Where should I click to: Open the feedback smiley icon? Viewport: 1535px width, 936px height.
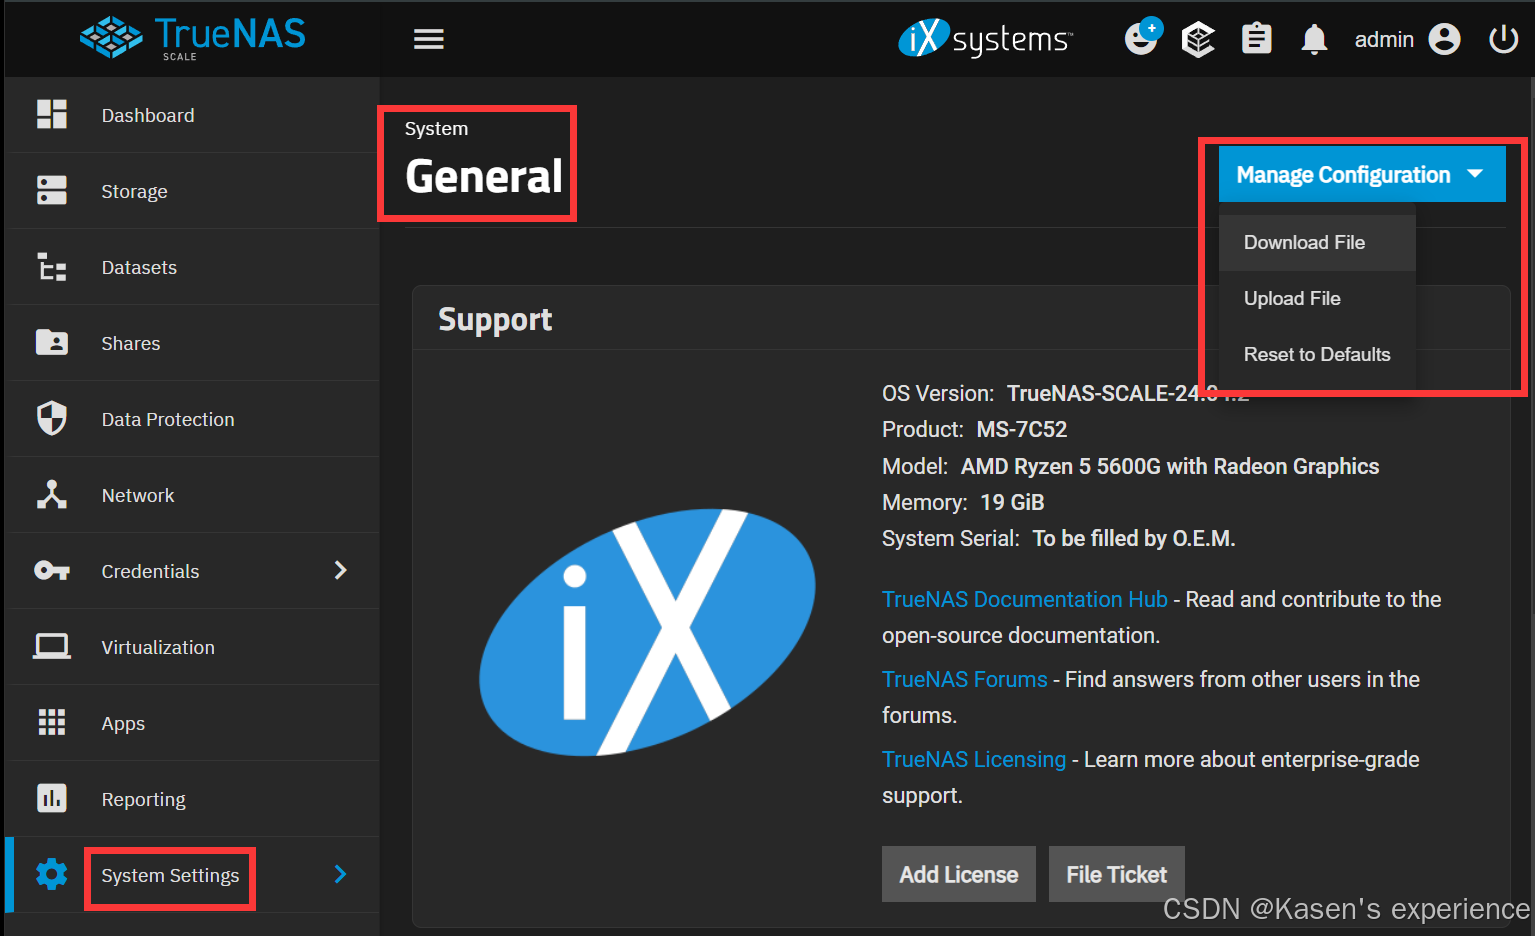pos(1142,38)
